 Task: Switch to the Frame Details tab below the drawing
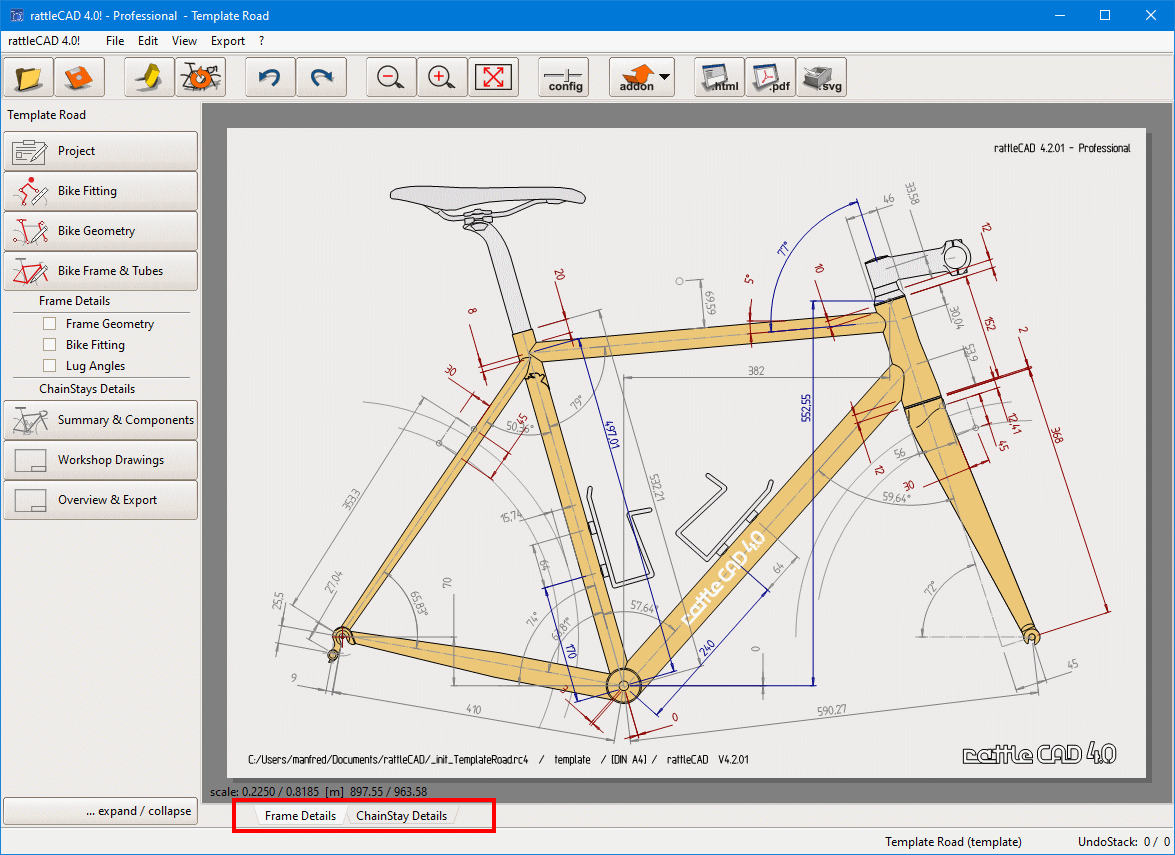coord(300,815)
